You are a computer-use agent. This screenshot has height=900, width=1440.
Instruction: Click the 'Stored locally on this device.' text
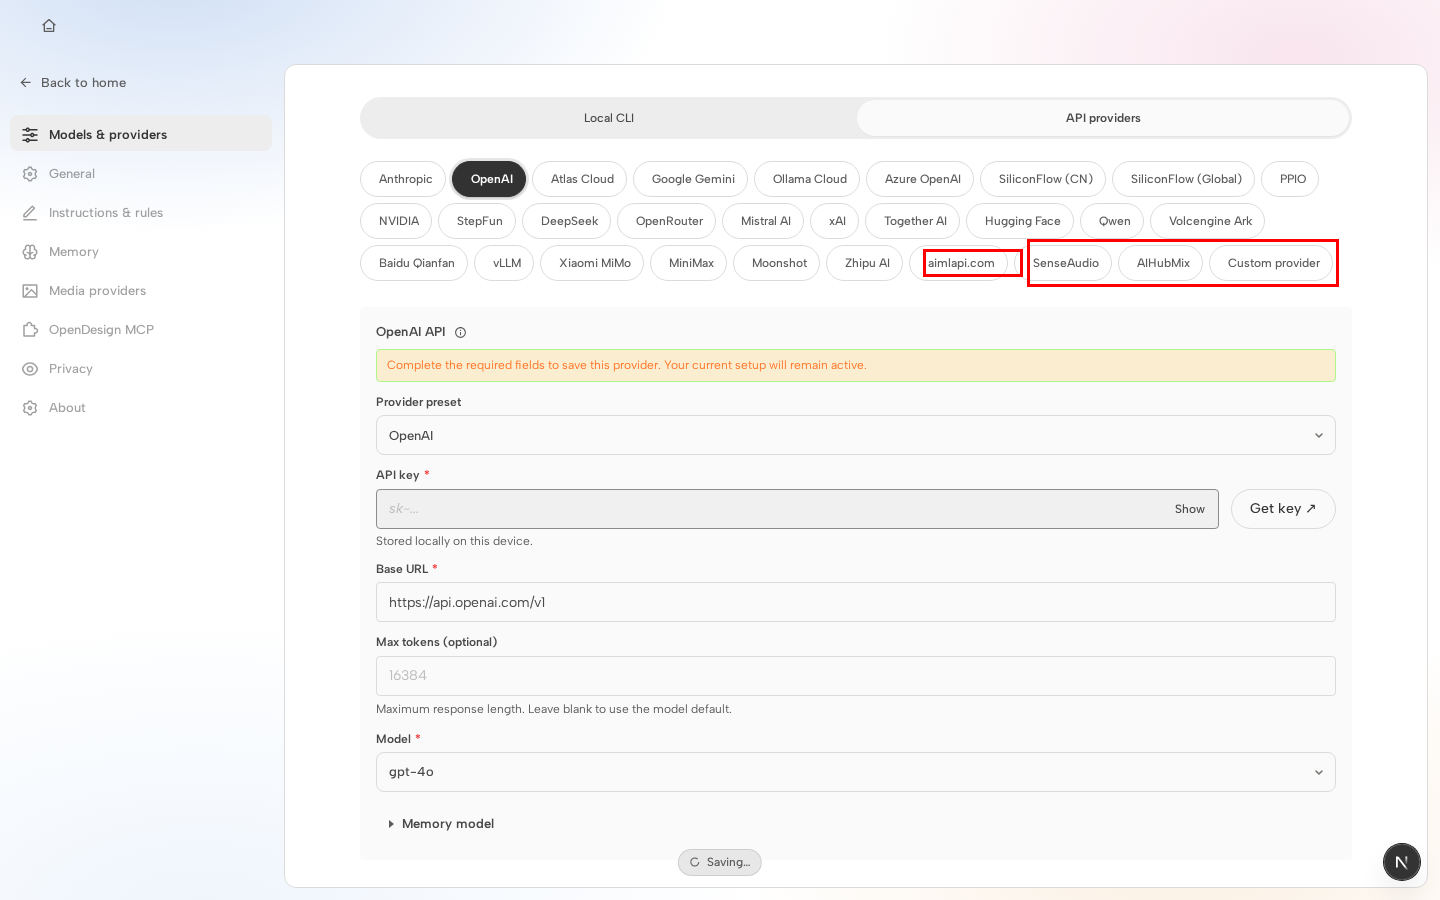pos(454,541)
